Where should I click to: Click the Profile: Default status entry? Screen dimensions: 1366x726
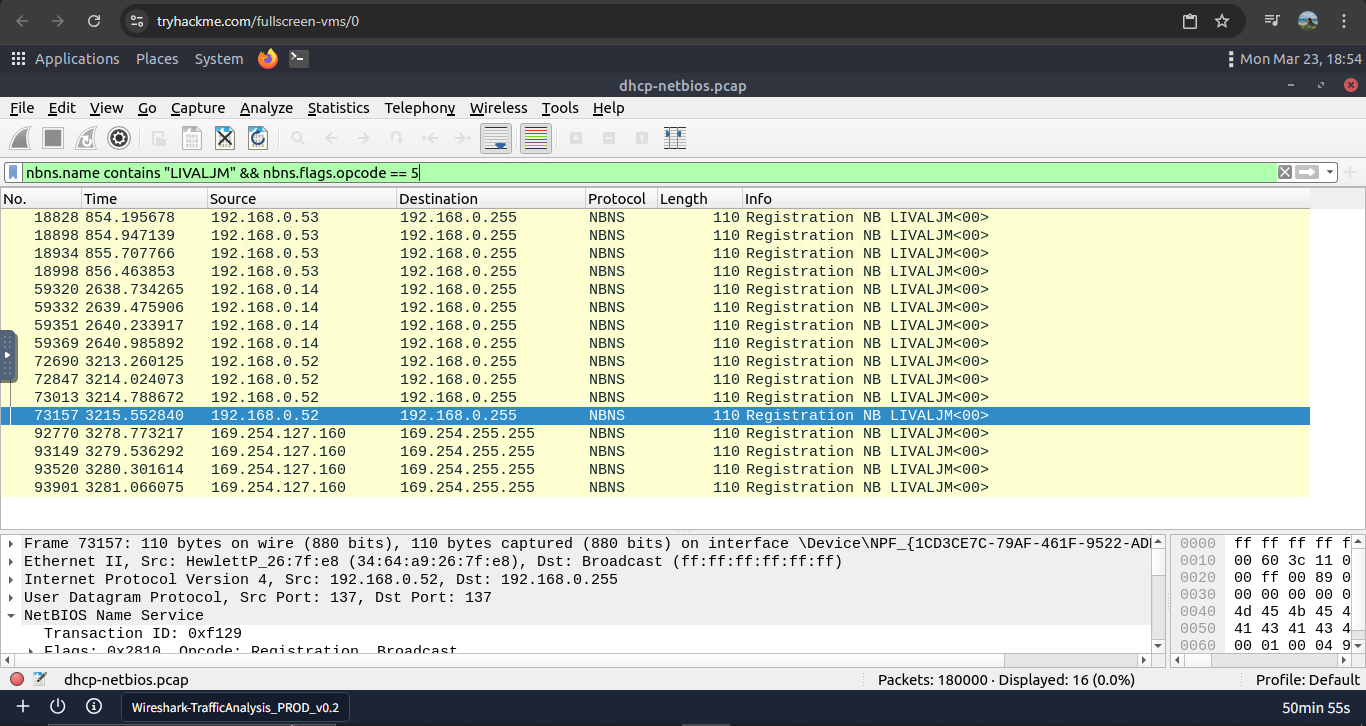1308,680
